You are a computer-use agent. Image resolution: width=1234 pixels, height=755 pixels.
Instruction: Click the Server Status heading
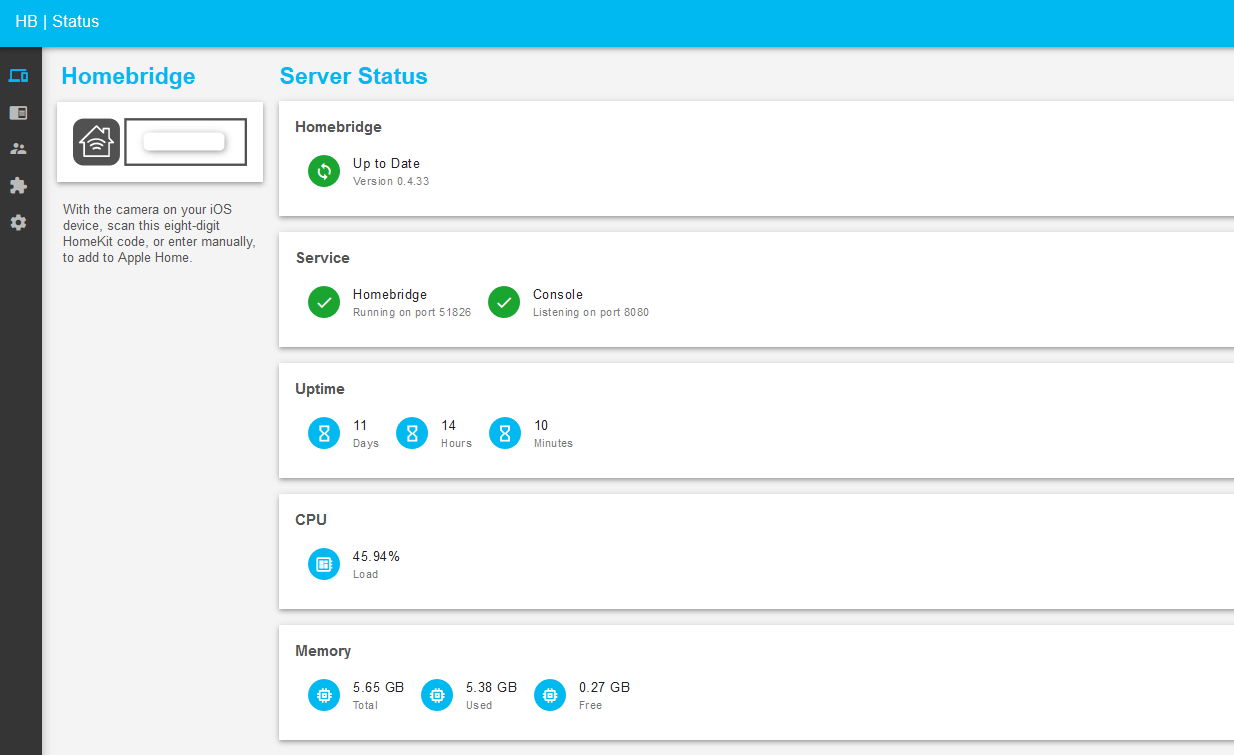point(353,76)
